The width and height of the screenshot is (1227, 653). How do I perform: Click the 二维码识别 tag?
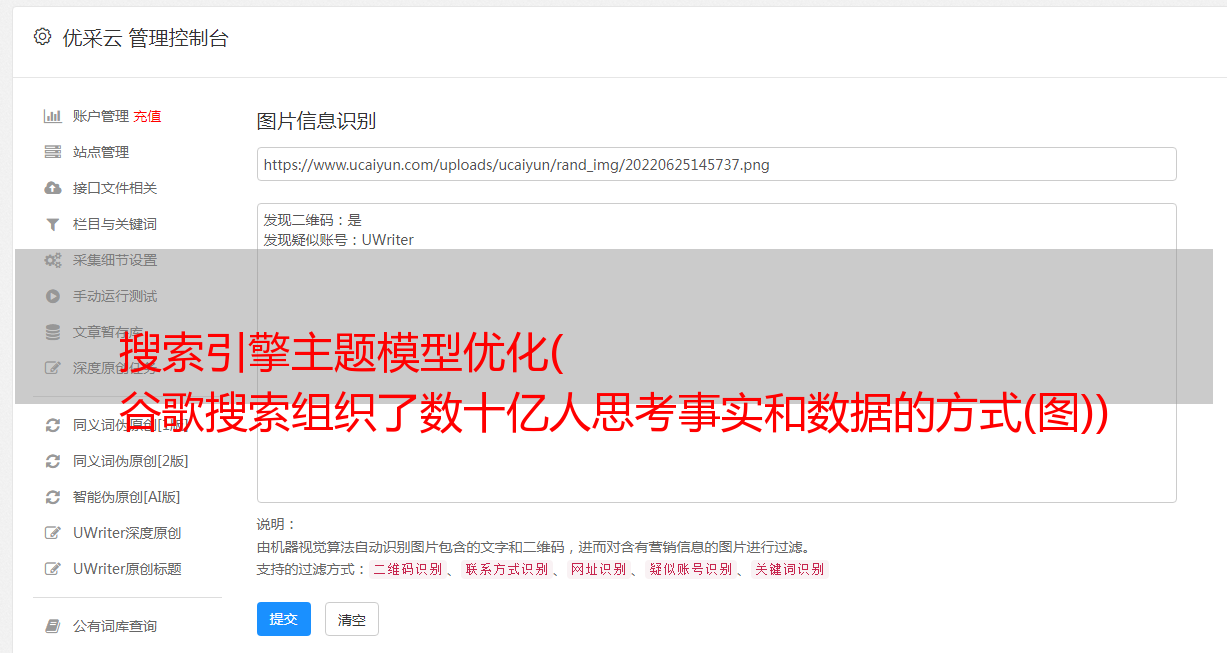(407, 569)
